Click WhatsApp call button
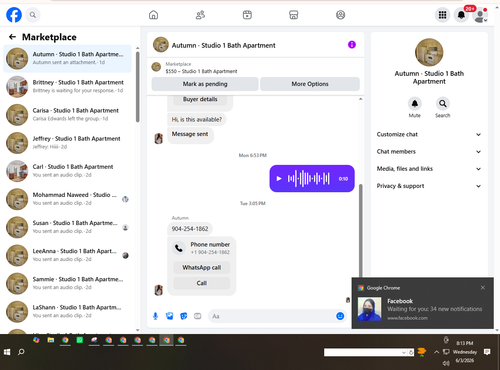This screenshot has width=500, height=370. tap(202, 268)
